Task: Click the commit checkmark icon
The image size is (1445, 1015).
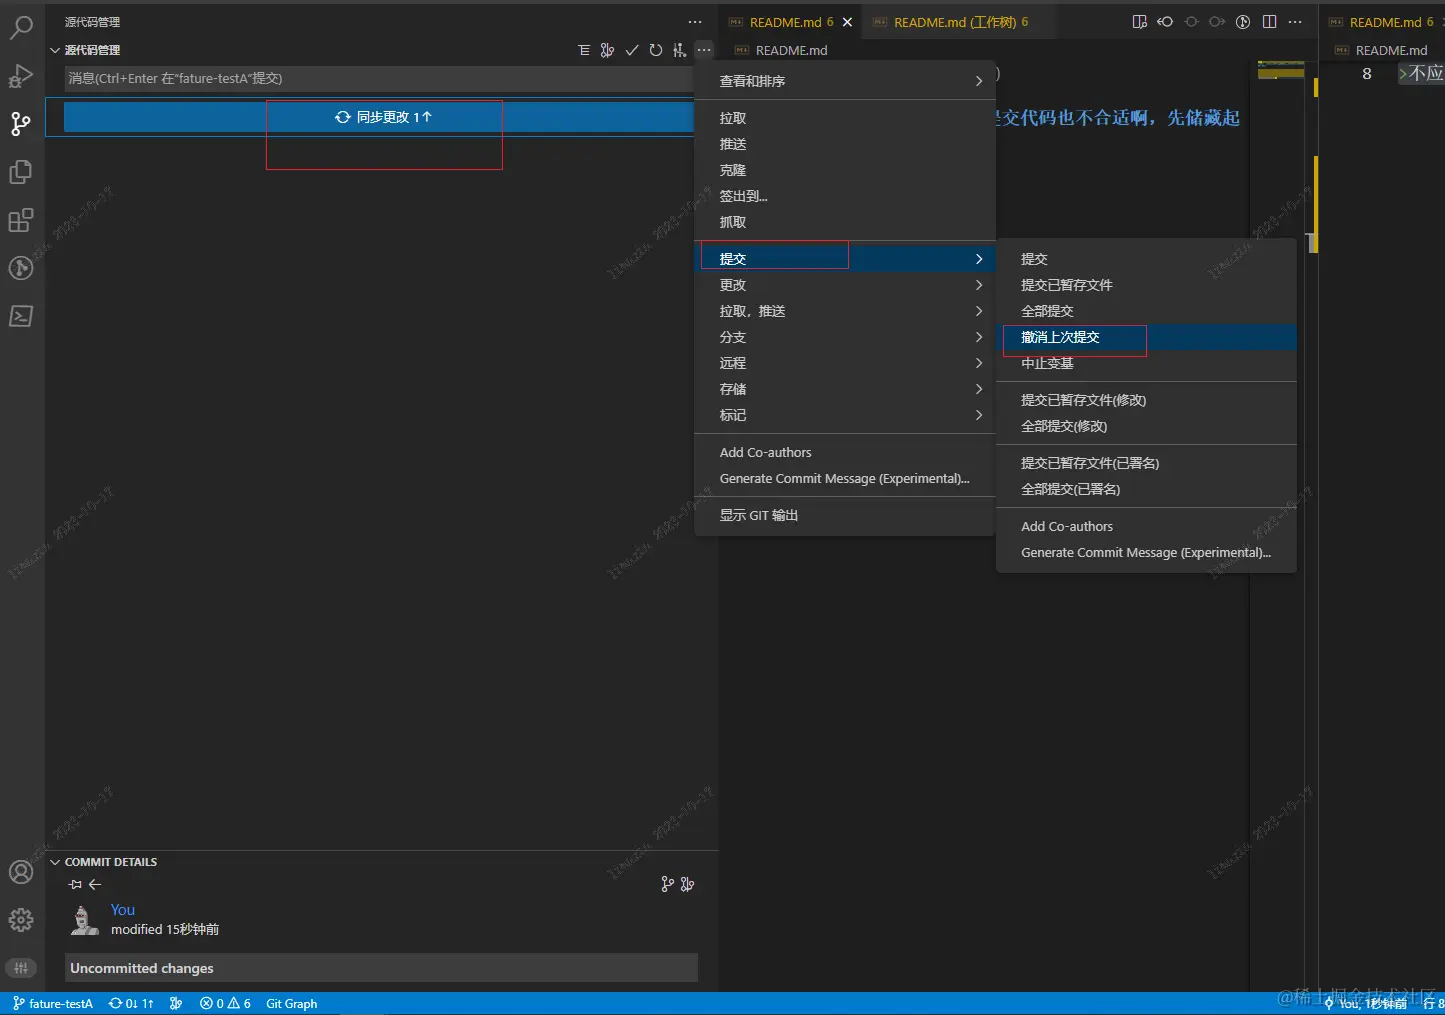Action: 631,49
